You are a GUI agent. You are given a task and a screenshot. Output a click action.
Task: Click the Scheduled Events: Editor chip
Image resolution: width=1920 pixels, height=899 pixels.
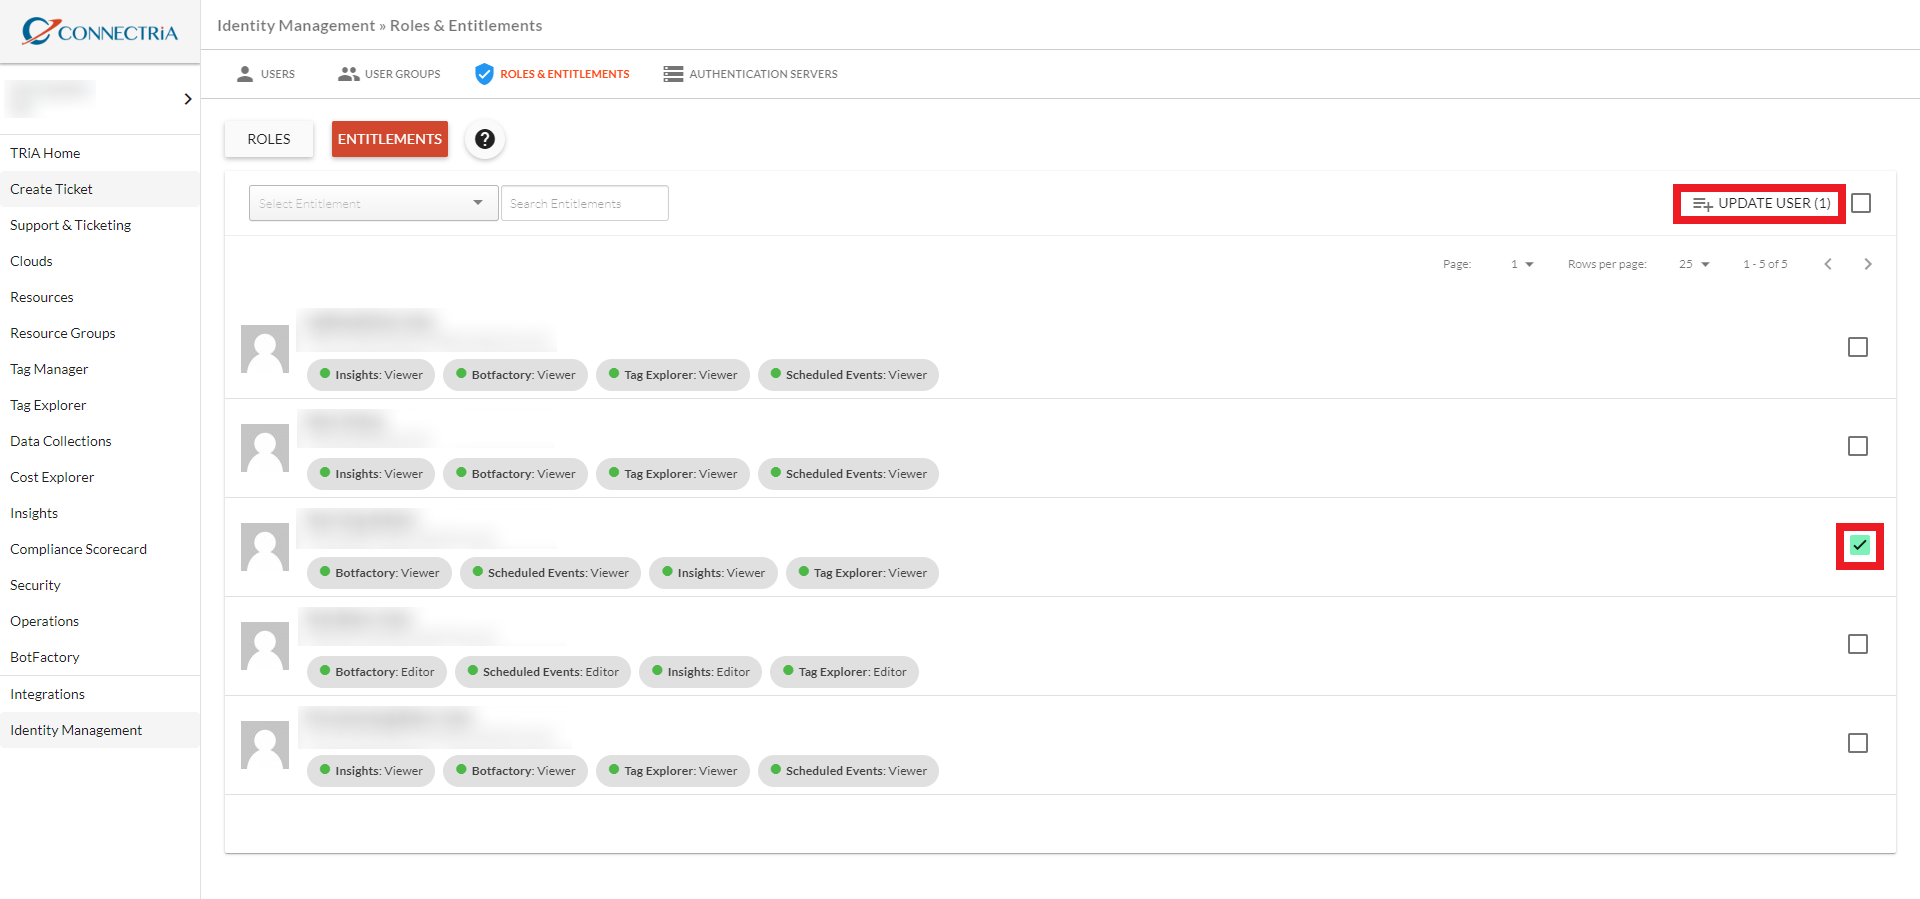click(x=543, y=672)
